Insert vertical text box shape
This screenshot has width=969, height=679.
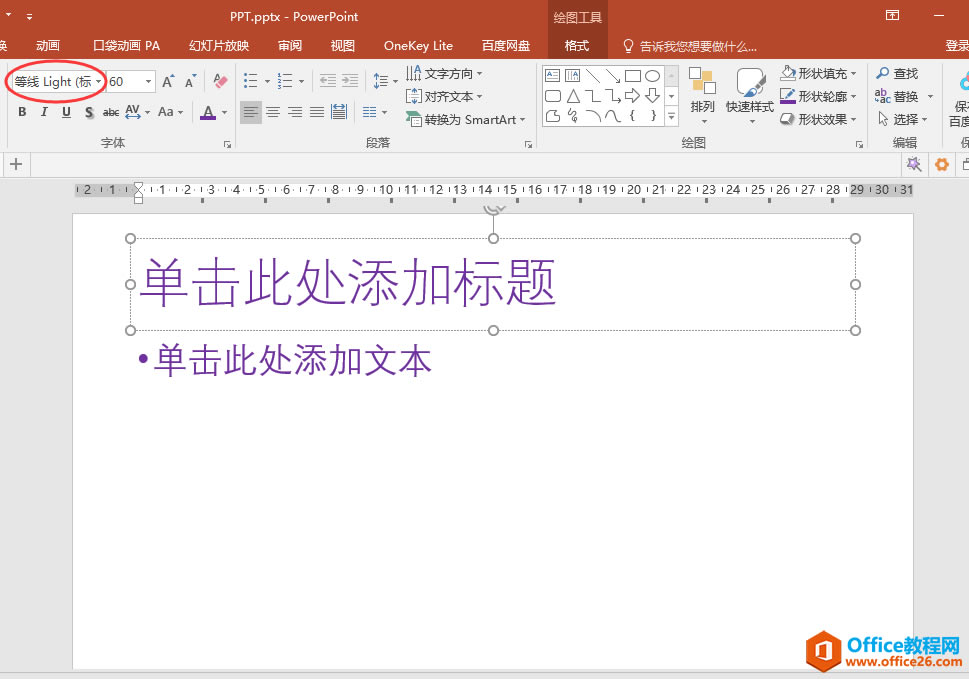pyautogui.click(x=572, y=75)
